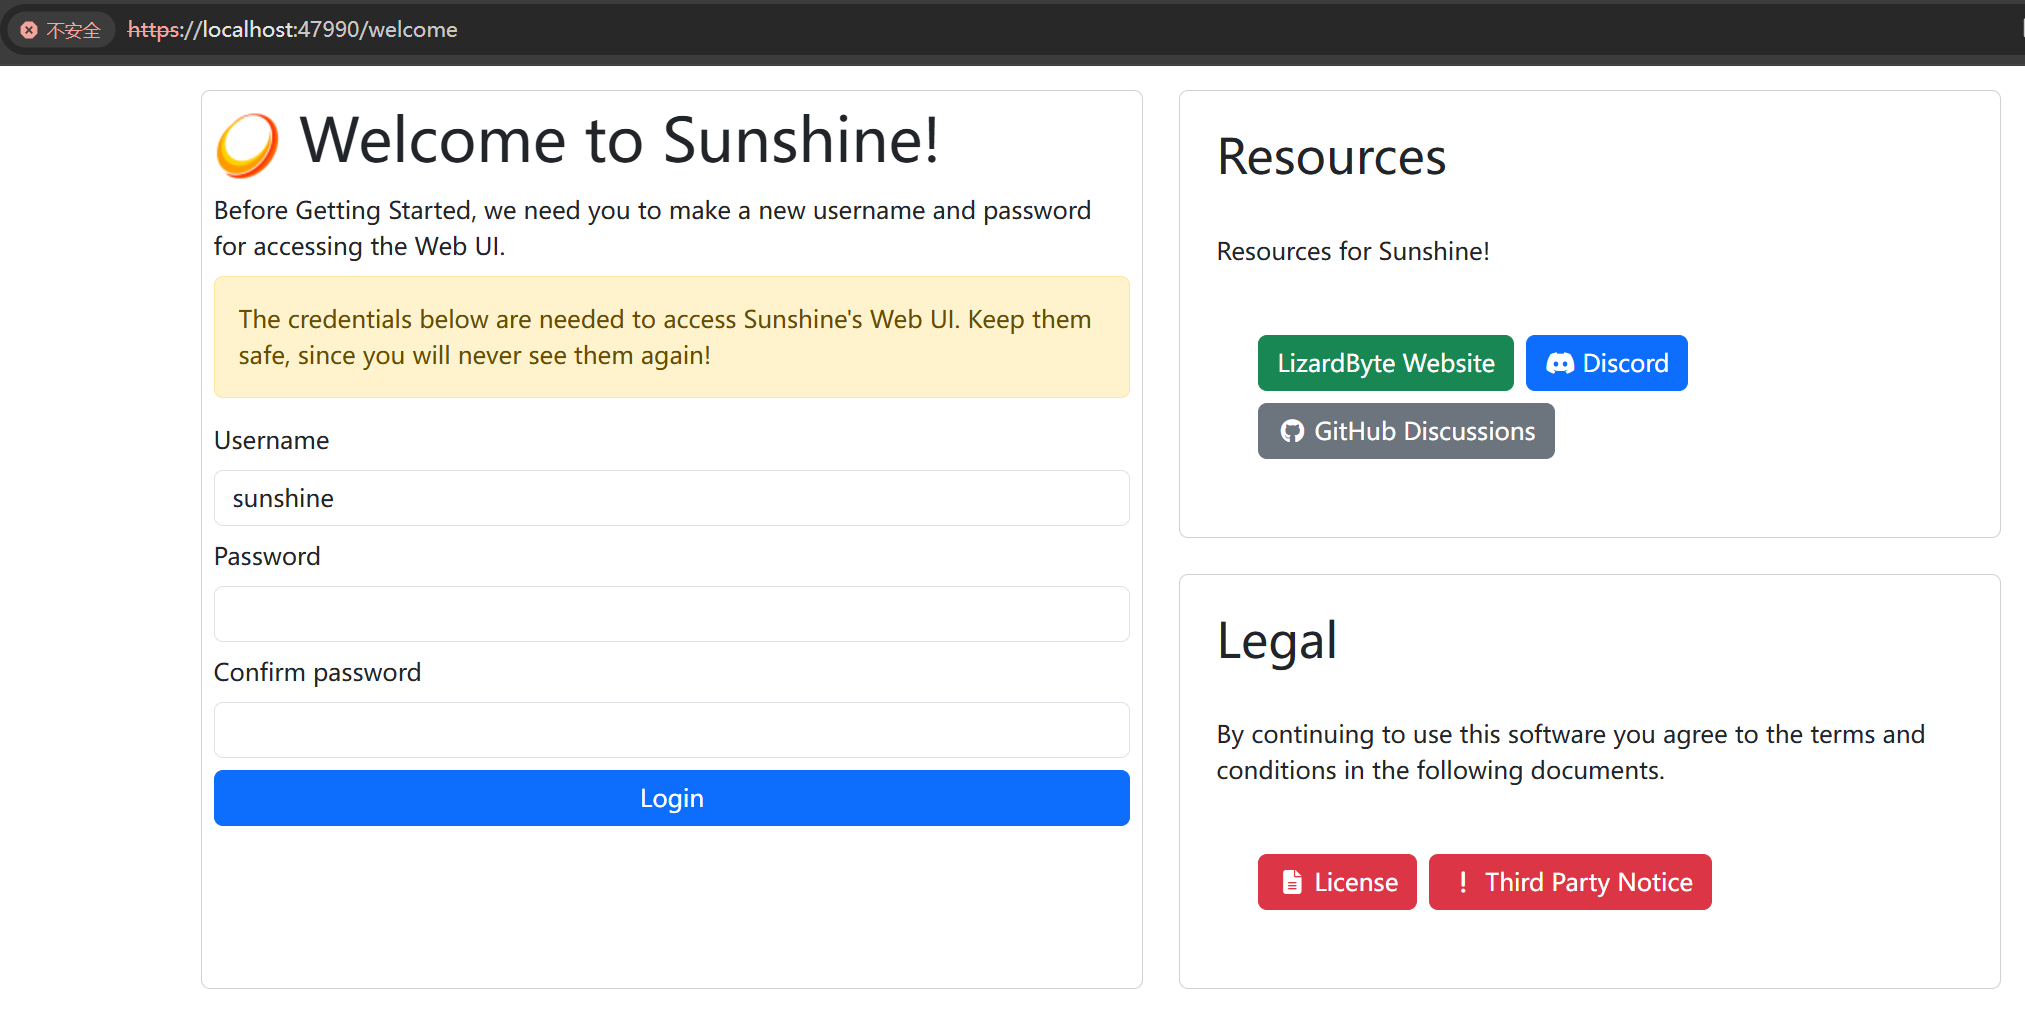Image resolution: width=2025 pixels, height=1032 pixels.
Task: Click the Username label text
Action: point(271,441)
